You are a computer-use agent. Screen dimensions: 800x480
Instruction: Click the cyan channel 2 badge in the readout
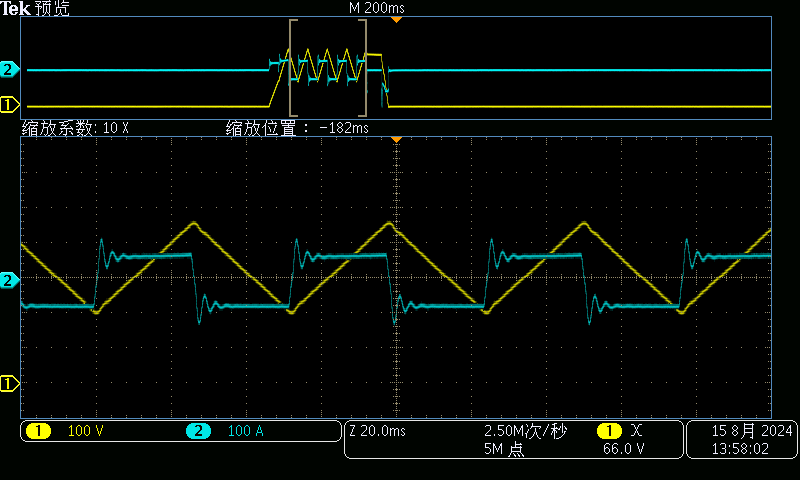click(198, 431)
